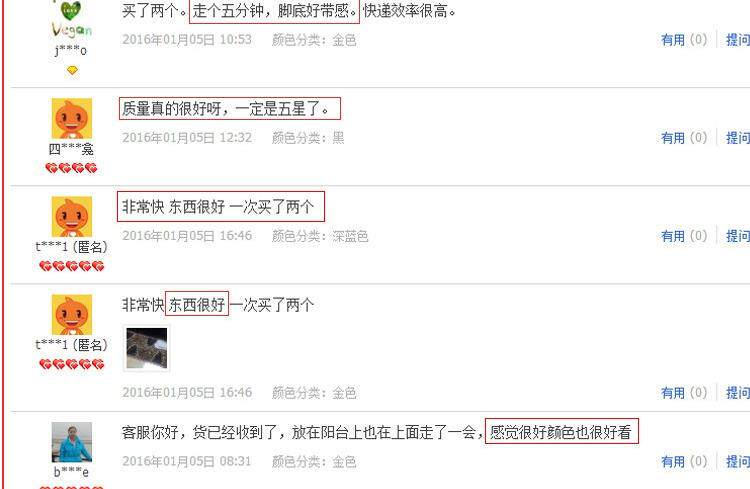Screen dimensions: 750x489
Task: Click the Vegan heart avatar of j***o
Action: coord(72,20)
